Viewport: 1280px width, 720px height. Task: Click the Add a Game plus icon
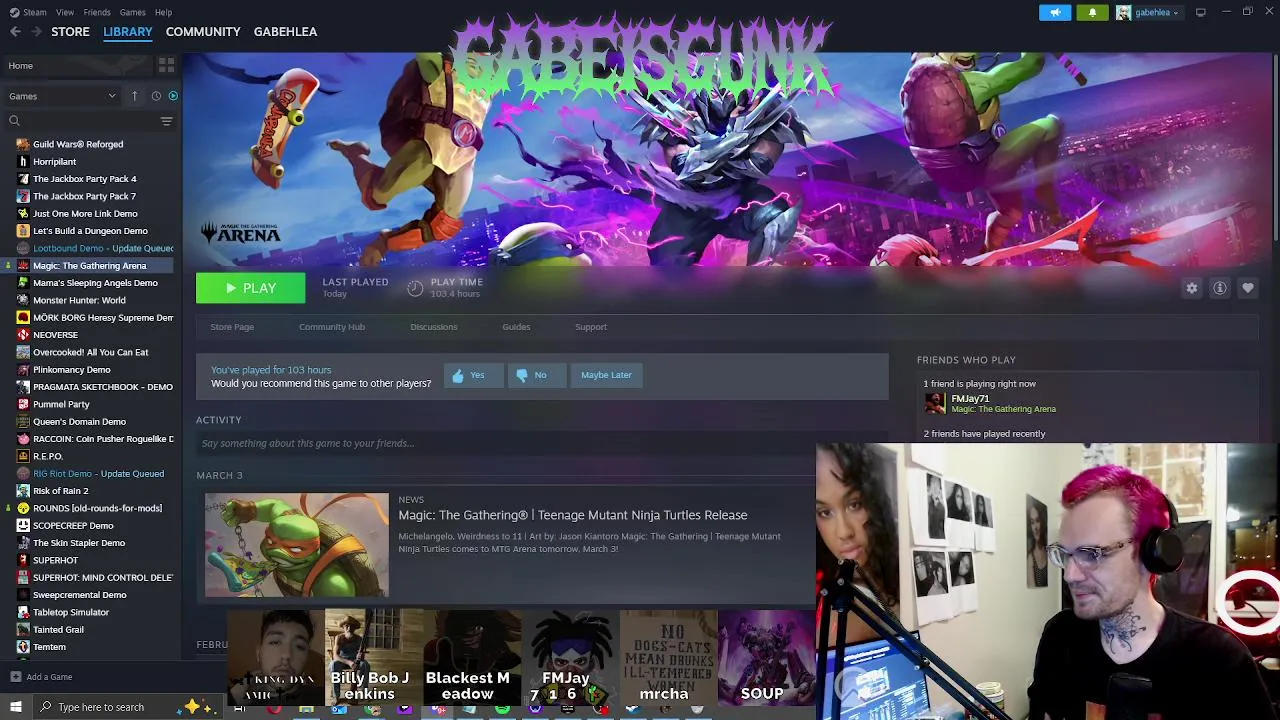(x=15, y=677)
